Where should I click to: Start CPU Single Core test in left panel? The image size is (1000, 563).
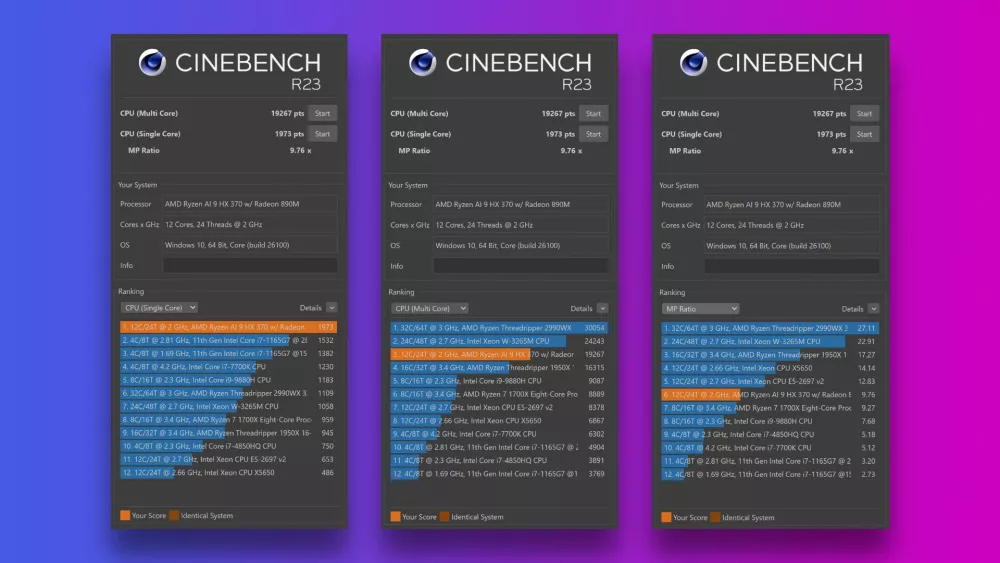point(323,134)
